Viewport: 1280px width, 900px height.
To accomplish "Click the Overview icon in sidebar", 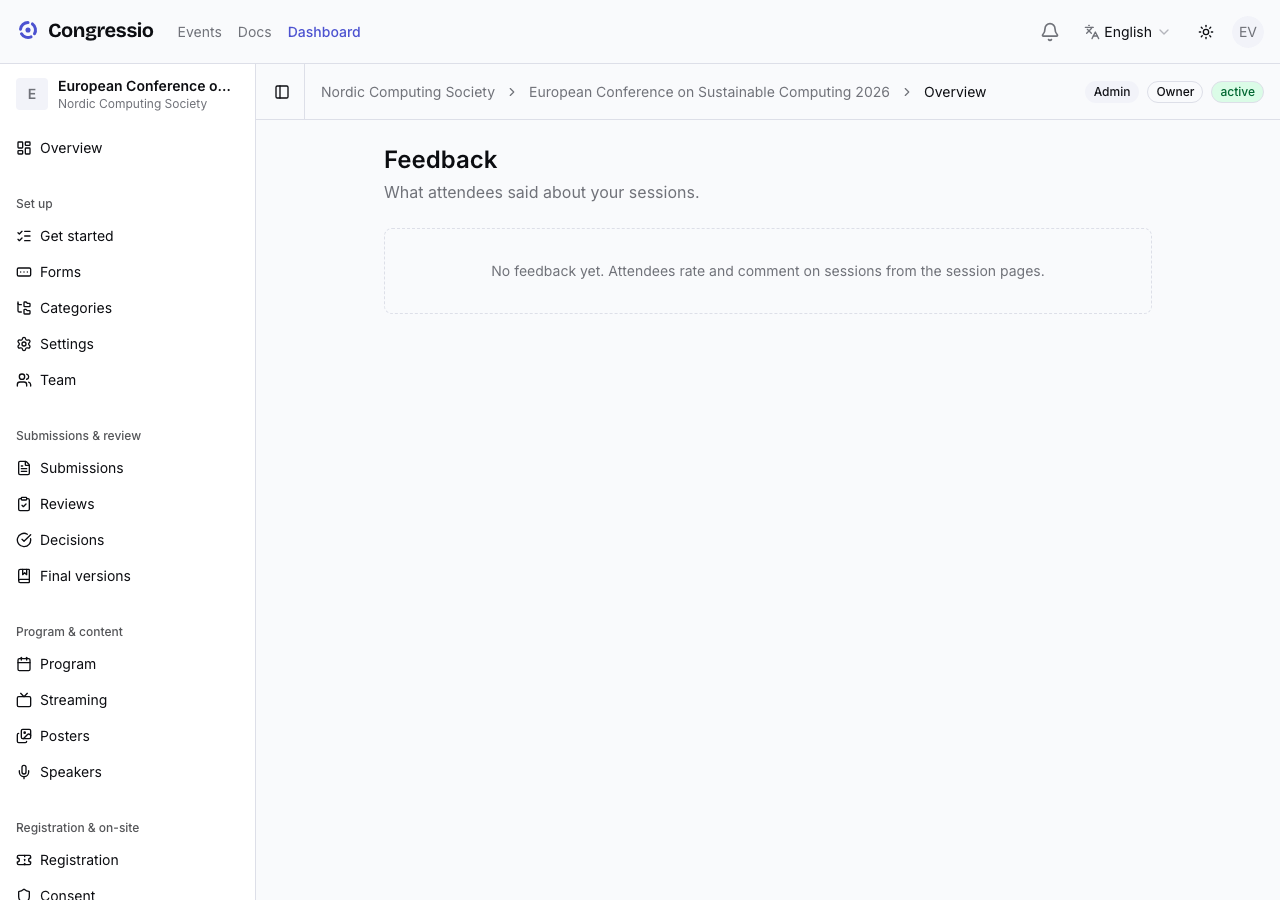I will 24,148.
